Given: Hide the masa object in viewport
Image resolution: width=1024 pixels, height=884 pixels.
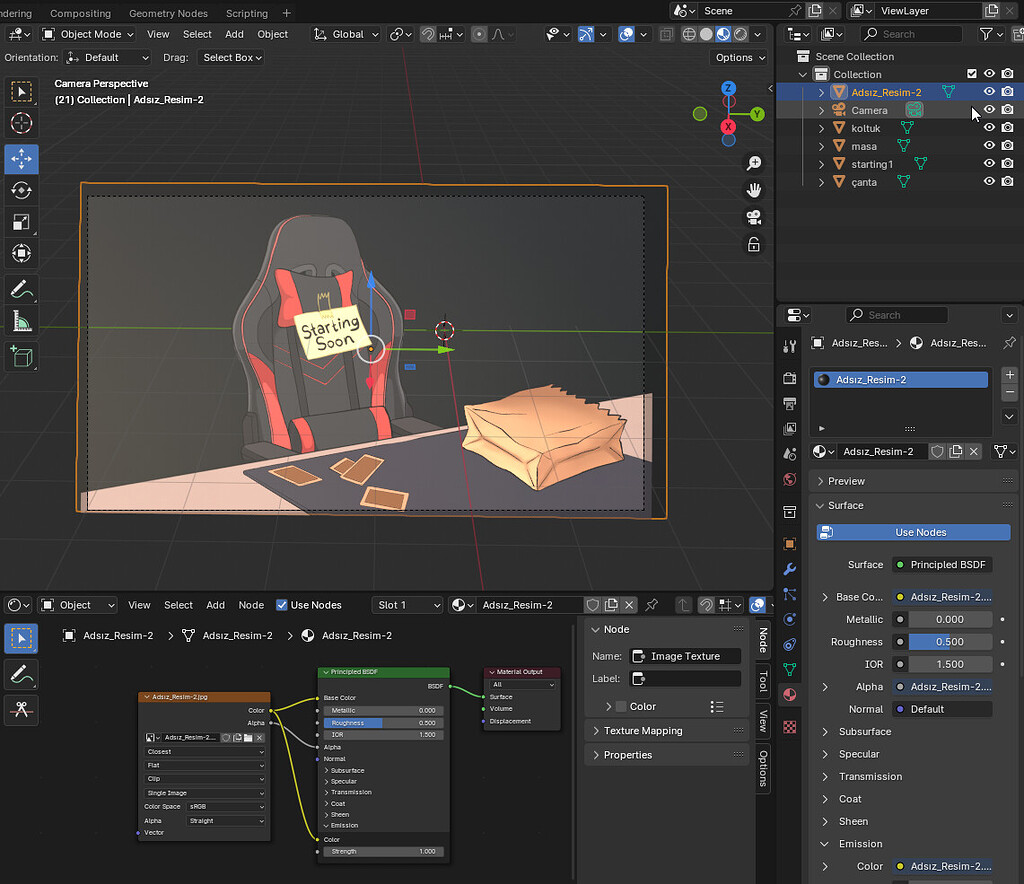Looking at the screenshot, I should (x=989, y=146).
